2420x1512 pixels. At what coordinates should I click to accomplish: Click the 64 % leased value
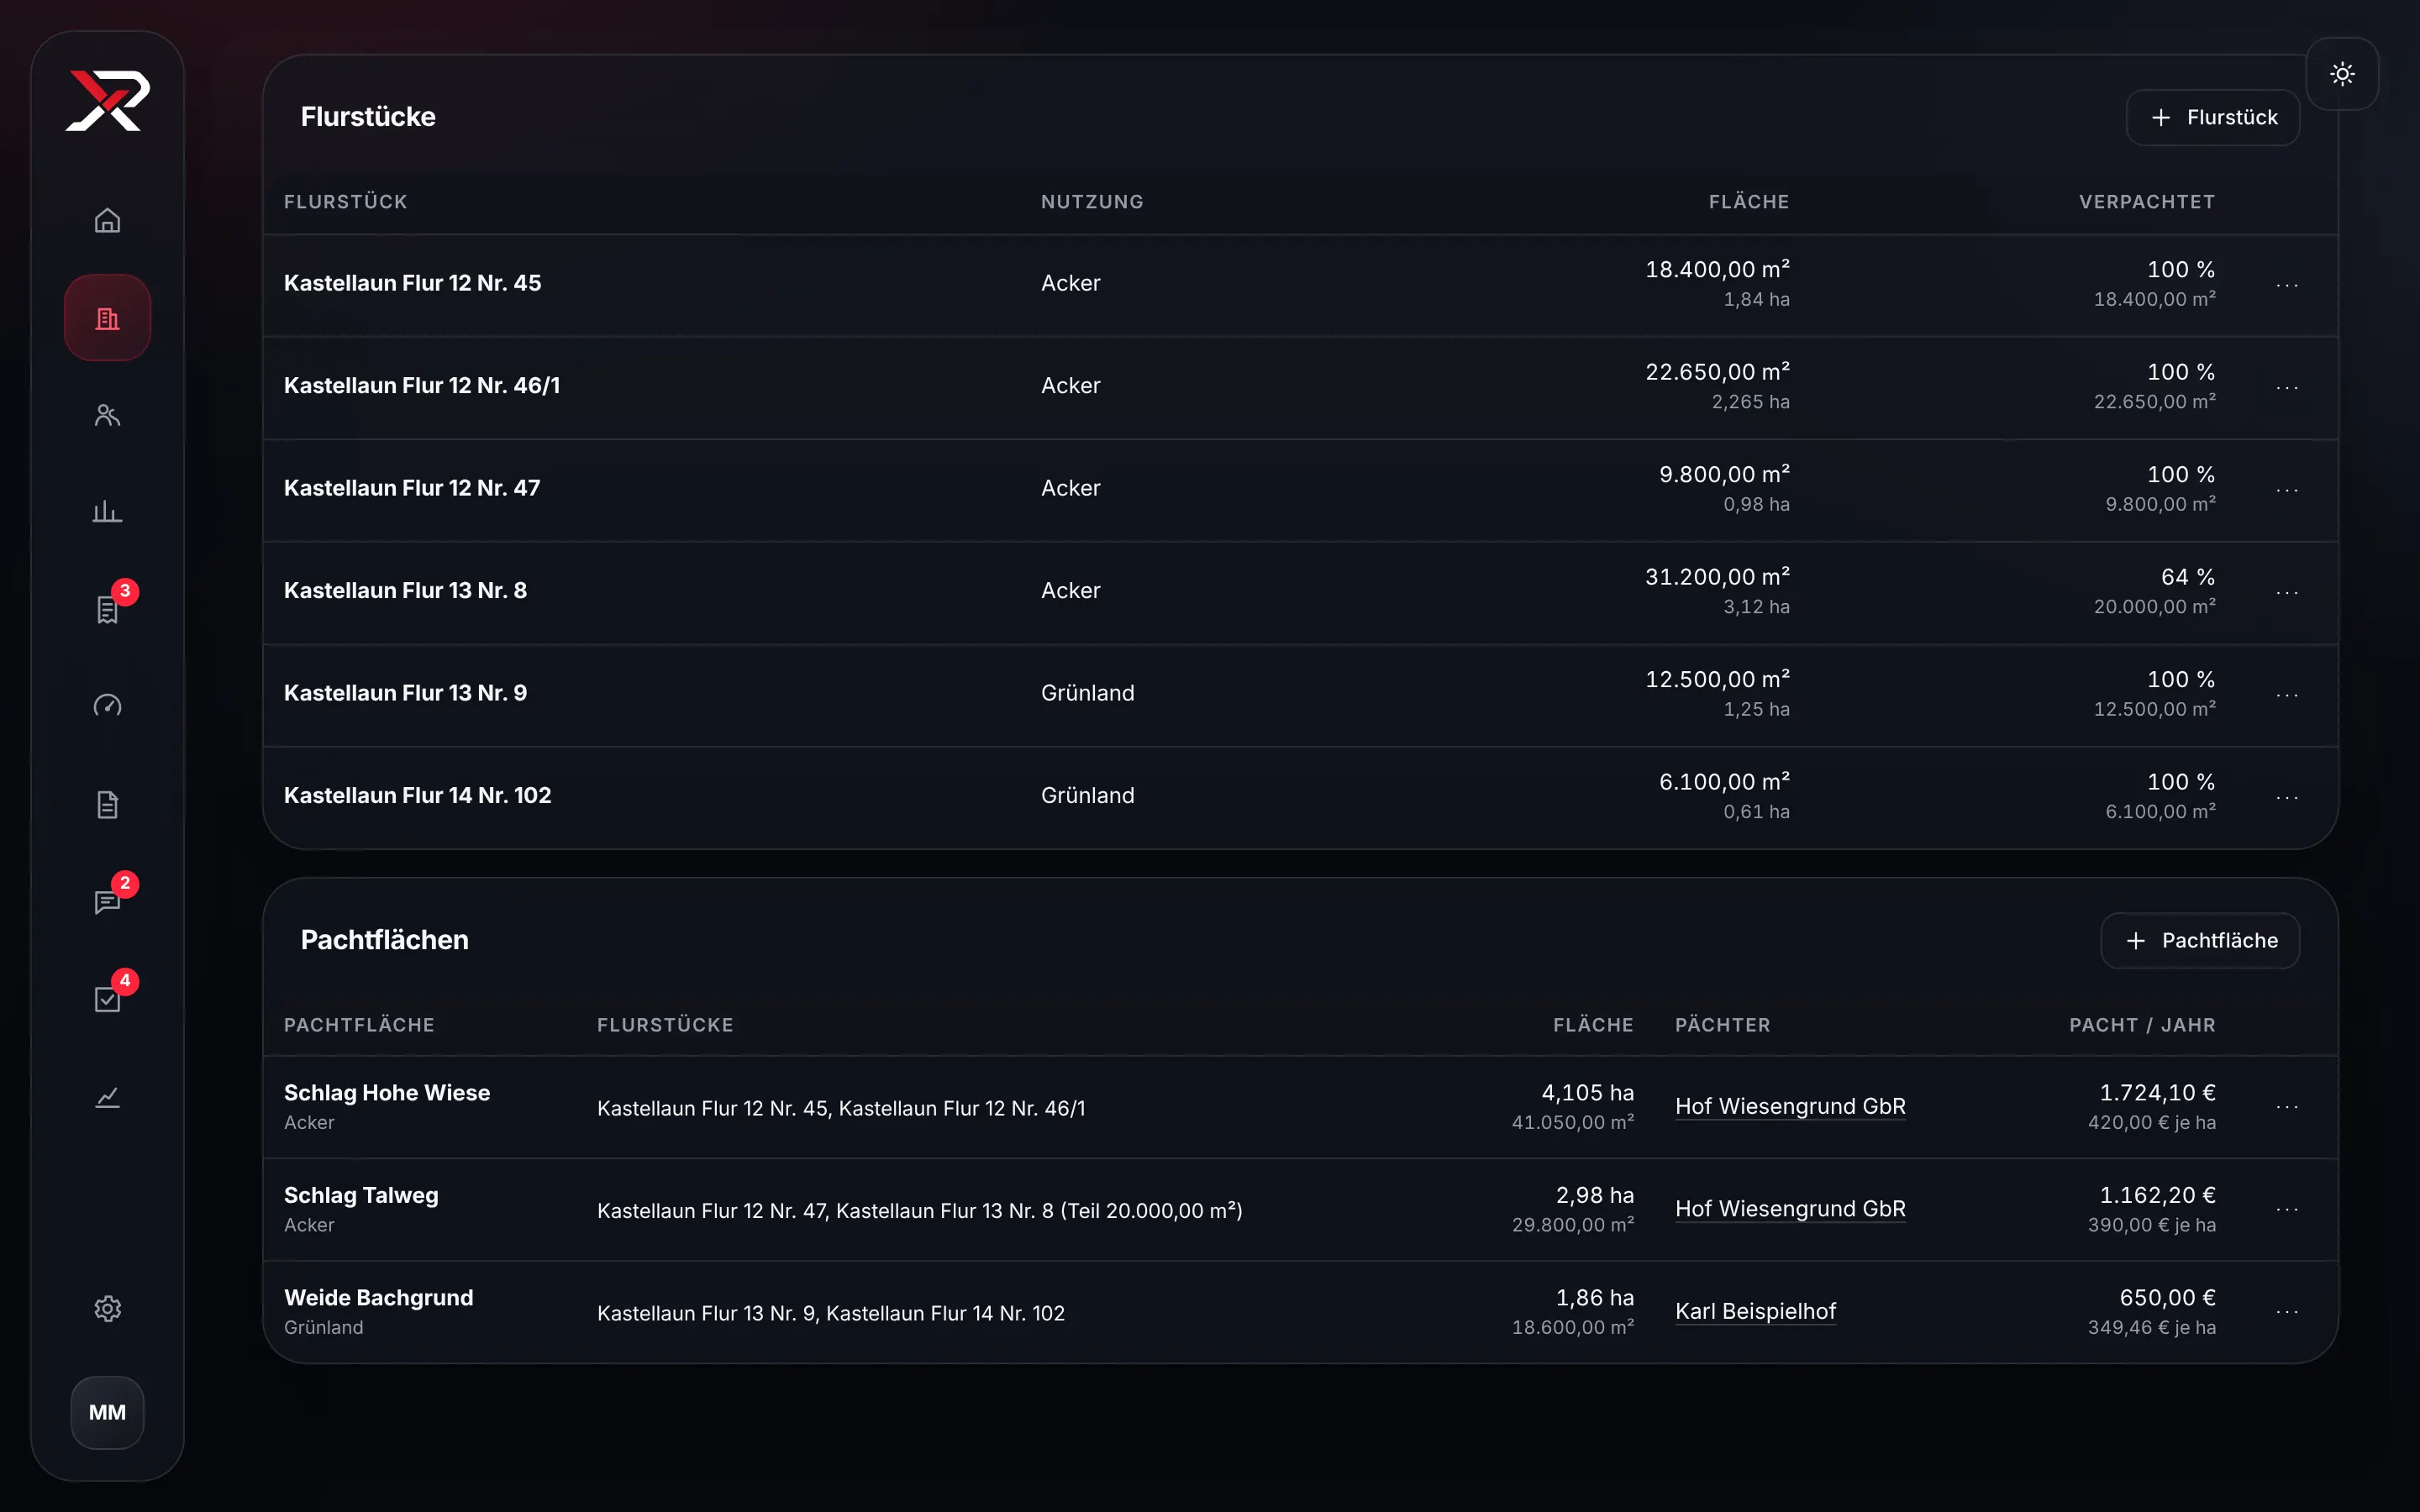click(2187, 577)
